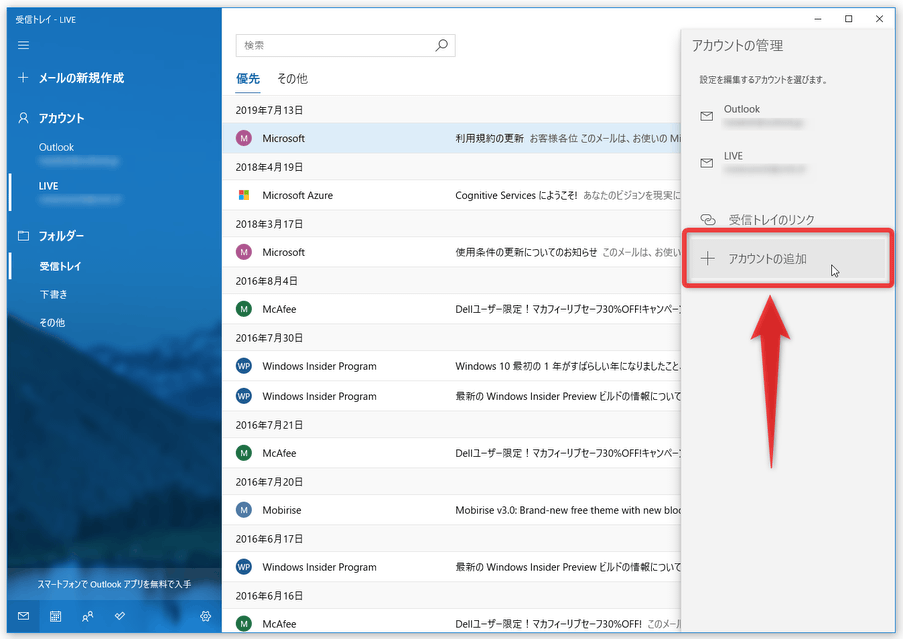903x639 pixels.
Task: Close the mail window
Action: (879, 19)
